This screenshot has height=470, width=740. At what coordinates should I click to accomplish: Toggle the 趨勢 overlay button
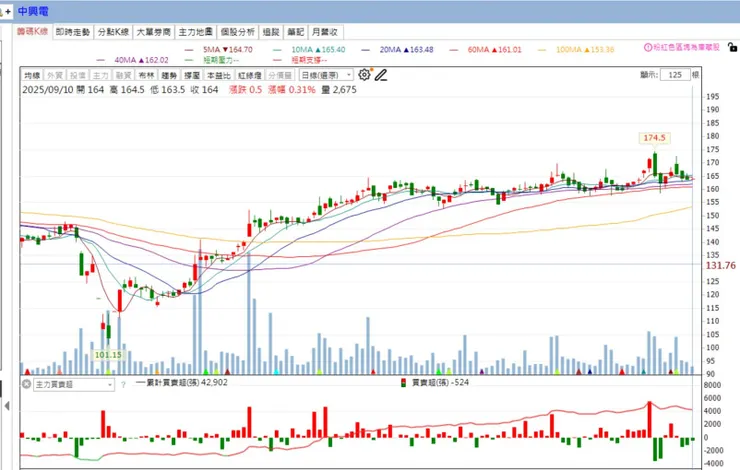[169, 75]
